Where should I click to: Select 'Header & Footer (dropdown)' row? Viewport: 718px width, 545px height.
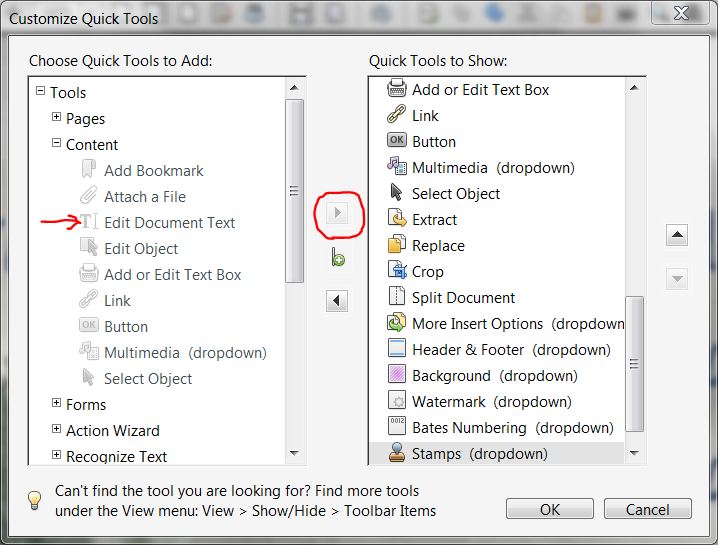pos(496,349)
